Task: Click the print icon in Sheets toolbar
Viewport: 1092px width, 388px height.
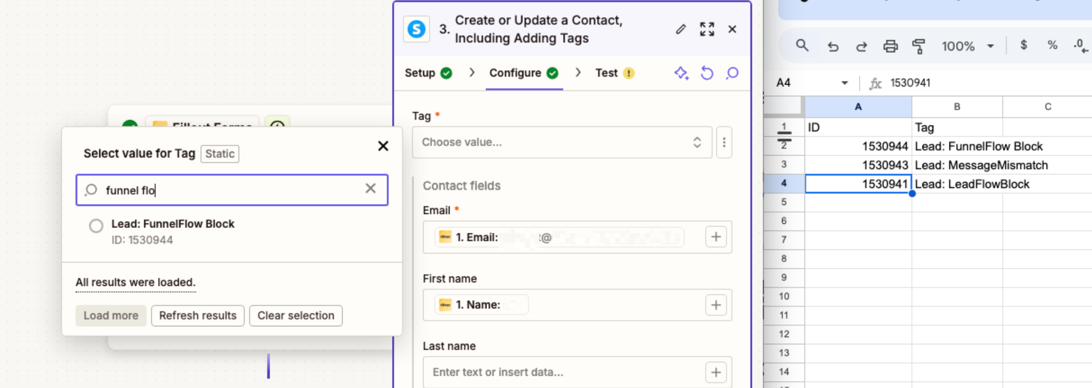Action: pyautogui.click(x=890, y=46)
